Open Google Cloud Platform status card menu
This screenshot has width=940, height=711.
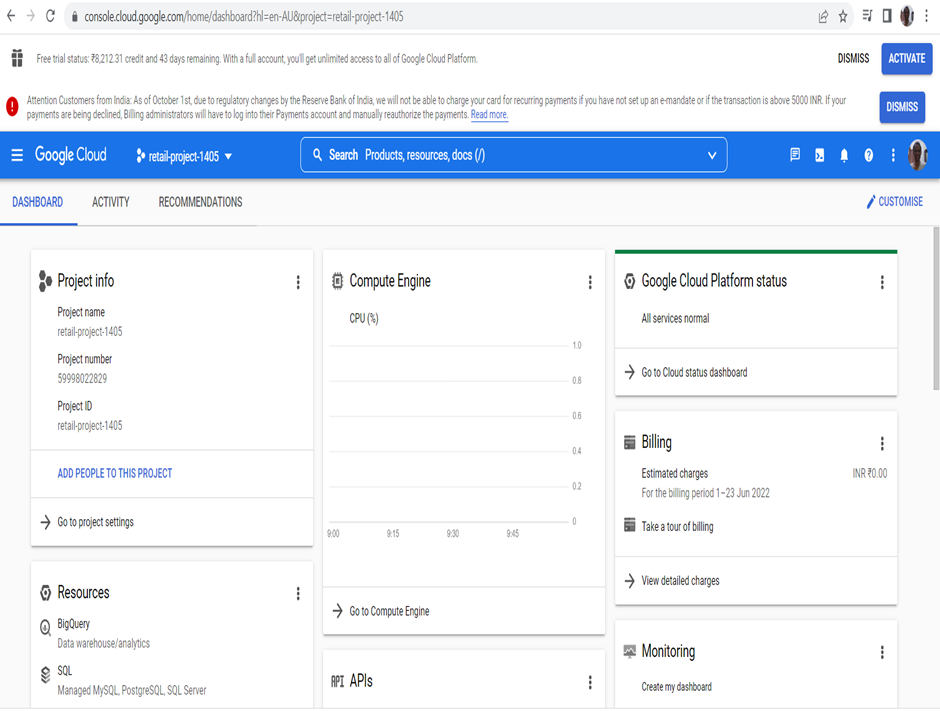pos(882,282)
